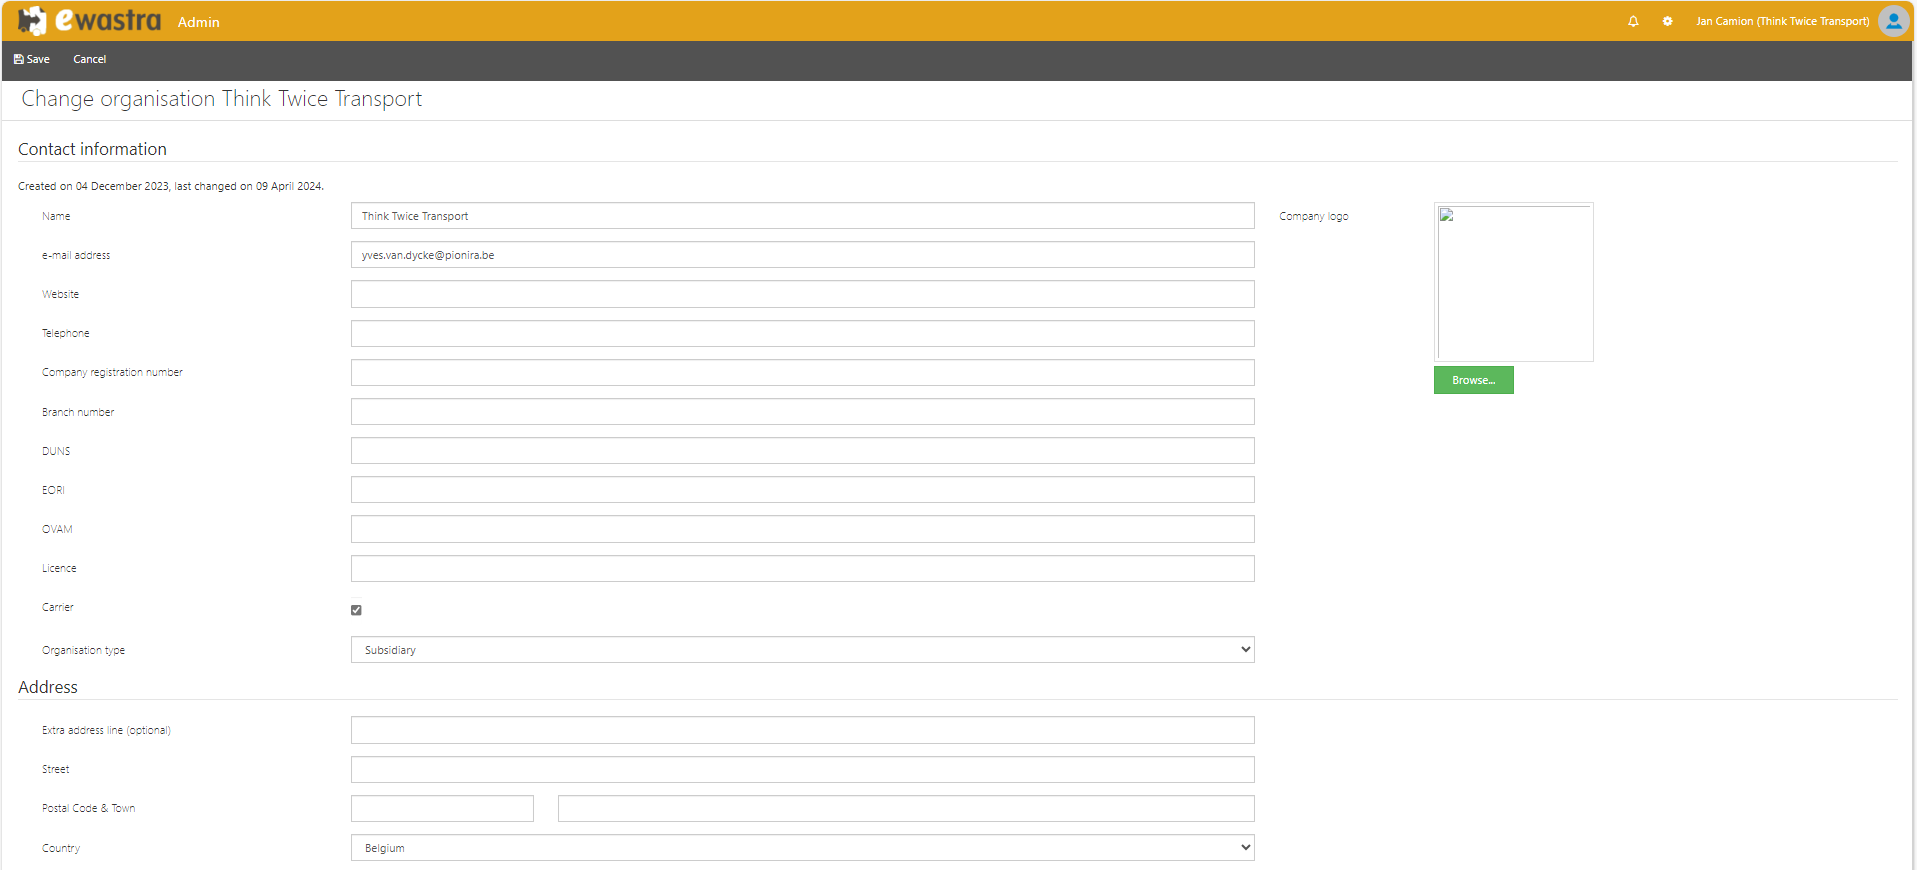Click the Licence input field
This screenshot has height=870, width=1917.
click(x=802, y=568)
